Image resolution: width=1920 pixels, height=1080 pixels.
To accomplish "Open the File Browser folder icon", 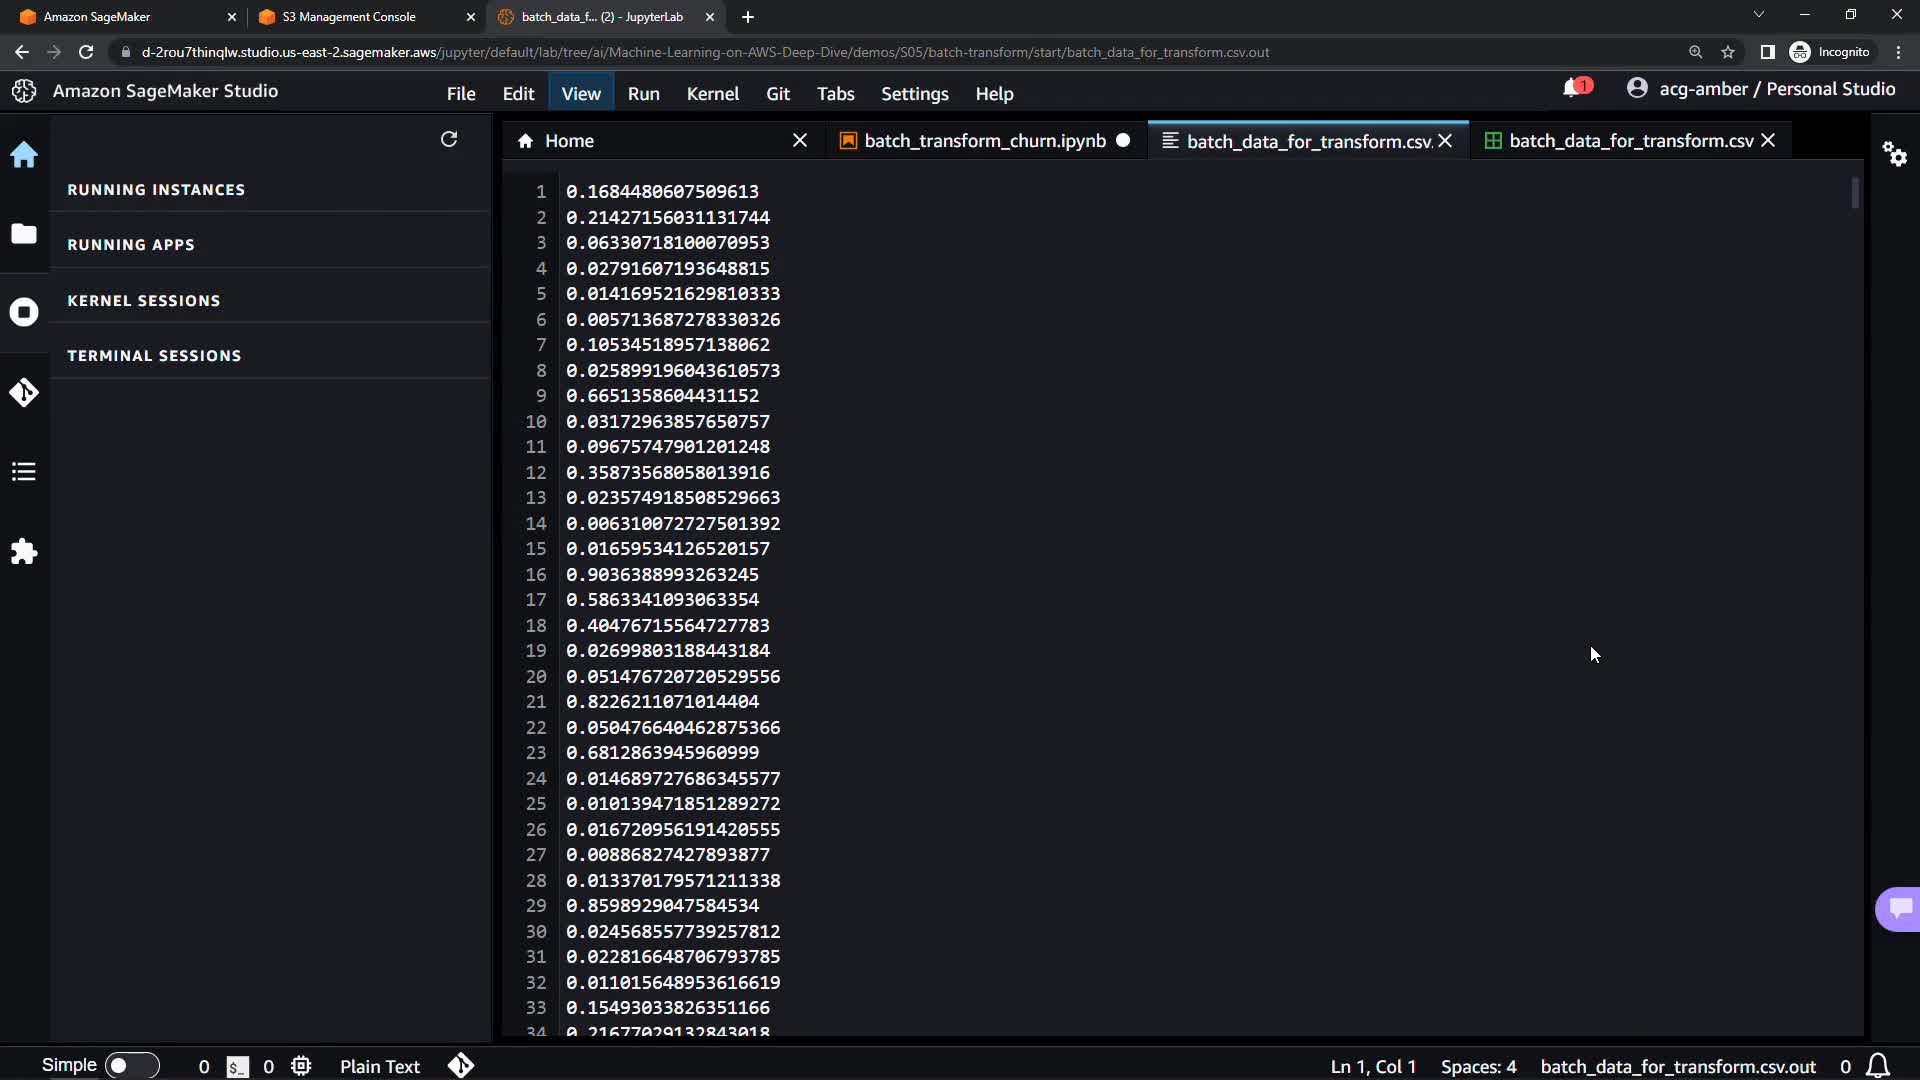I will [24, 234].
